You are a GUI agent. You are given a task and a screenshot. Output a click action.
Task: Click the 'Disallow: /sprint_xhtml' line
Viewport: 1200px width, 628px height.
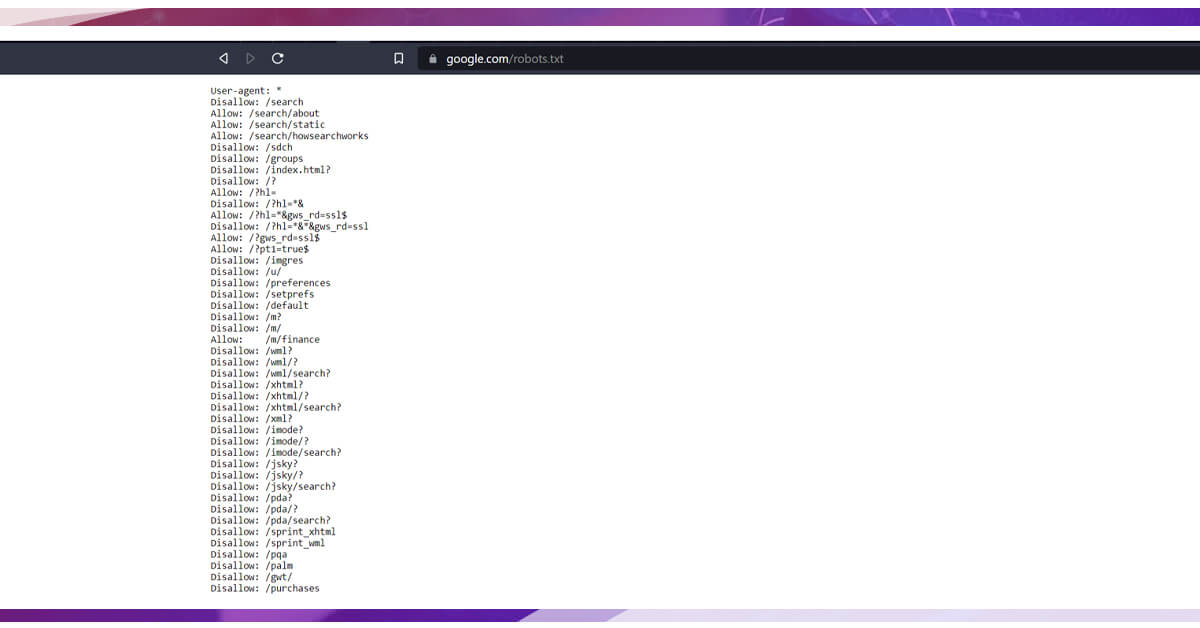(273, 532)
